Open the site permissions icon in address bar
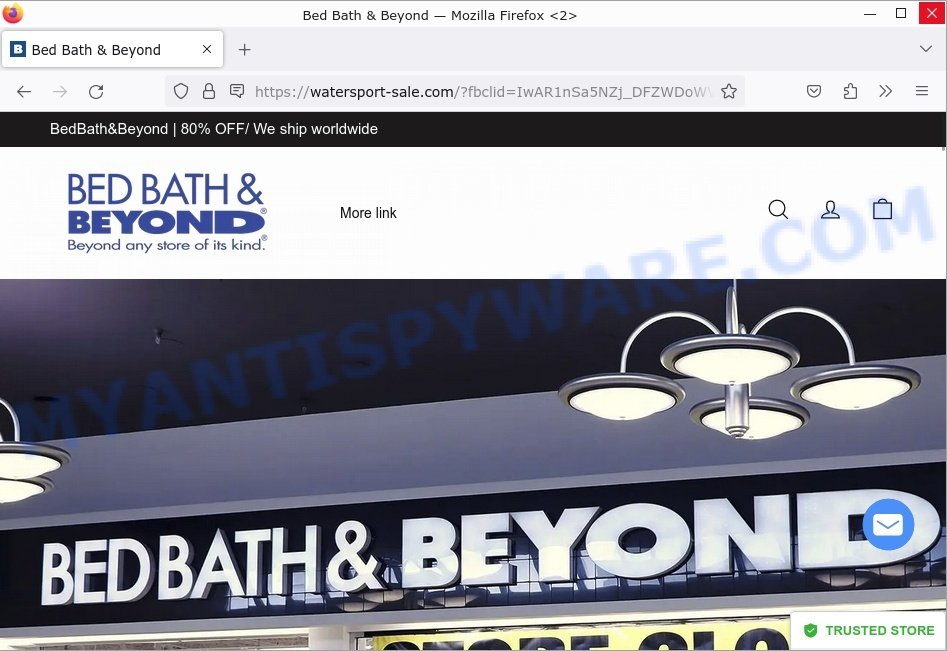 tap(237, 91)
